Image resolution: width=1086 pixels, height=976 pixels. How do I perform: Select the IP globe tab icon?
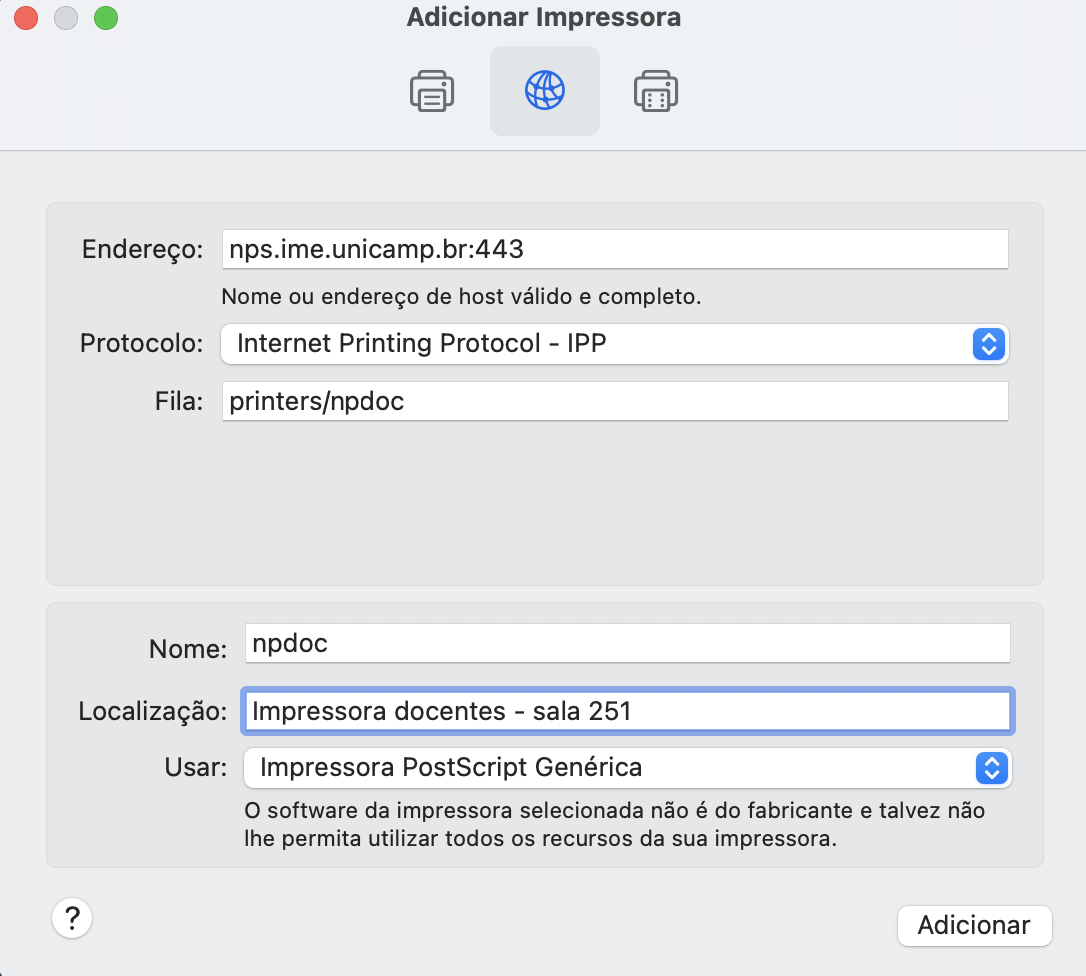click(544, 91)
